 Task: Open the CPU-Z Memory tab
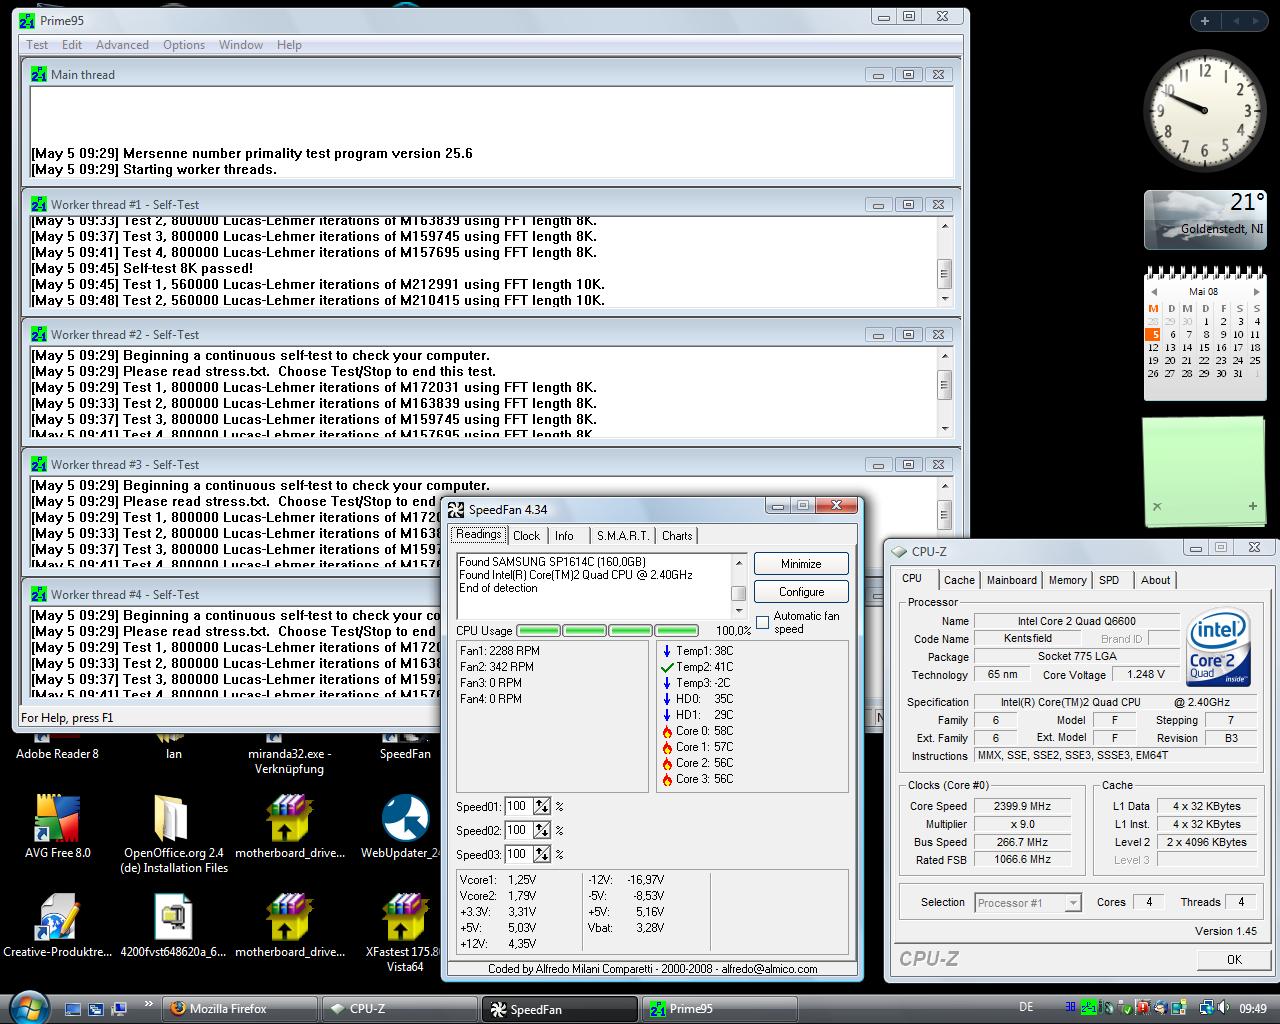(x=1067, y=580)
